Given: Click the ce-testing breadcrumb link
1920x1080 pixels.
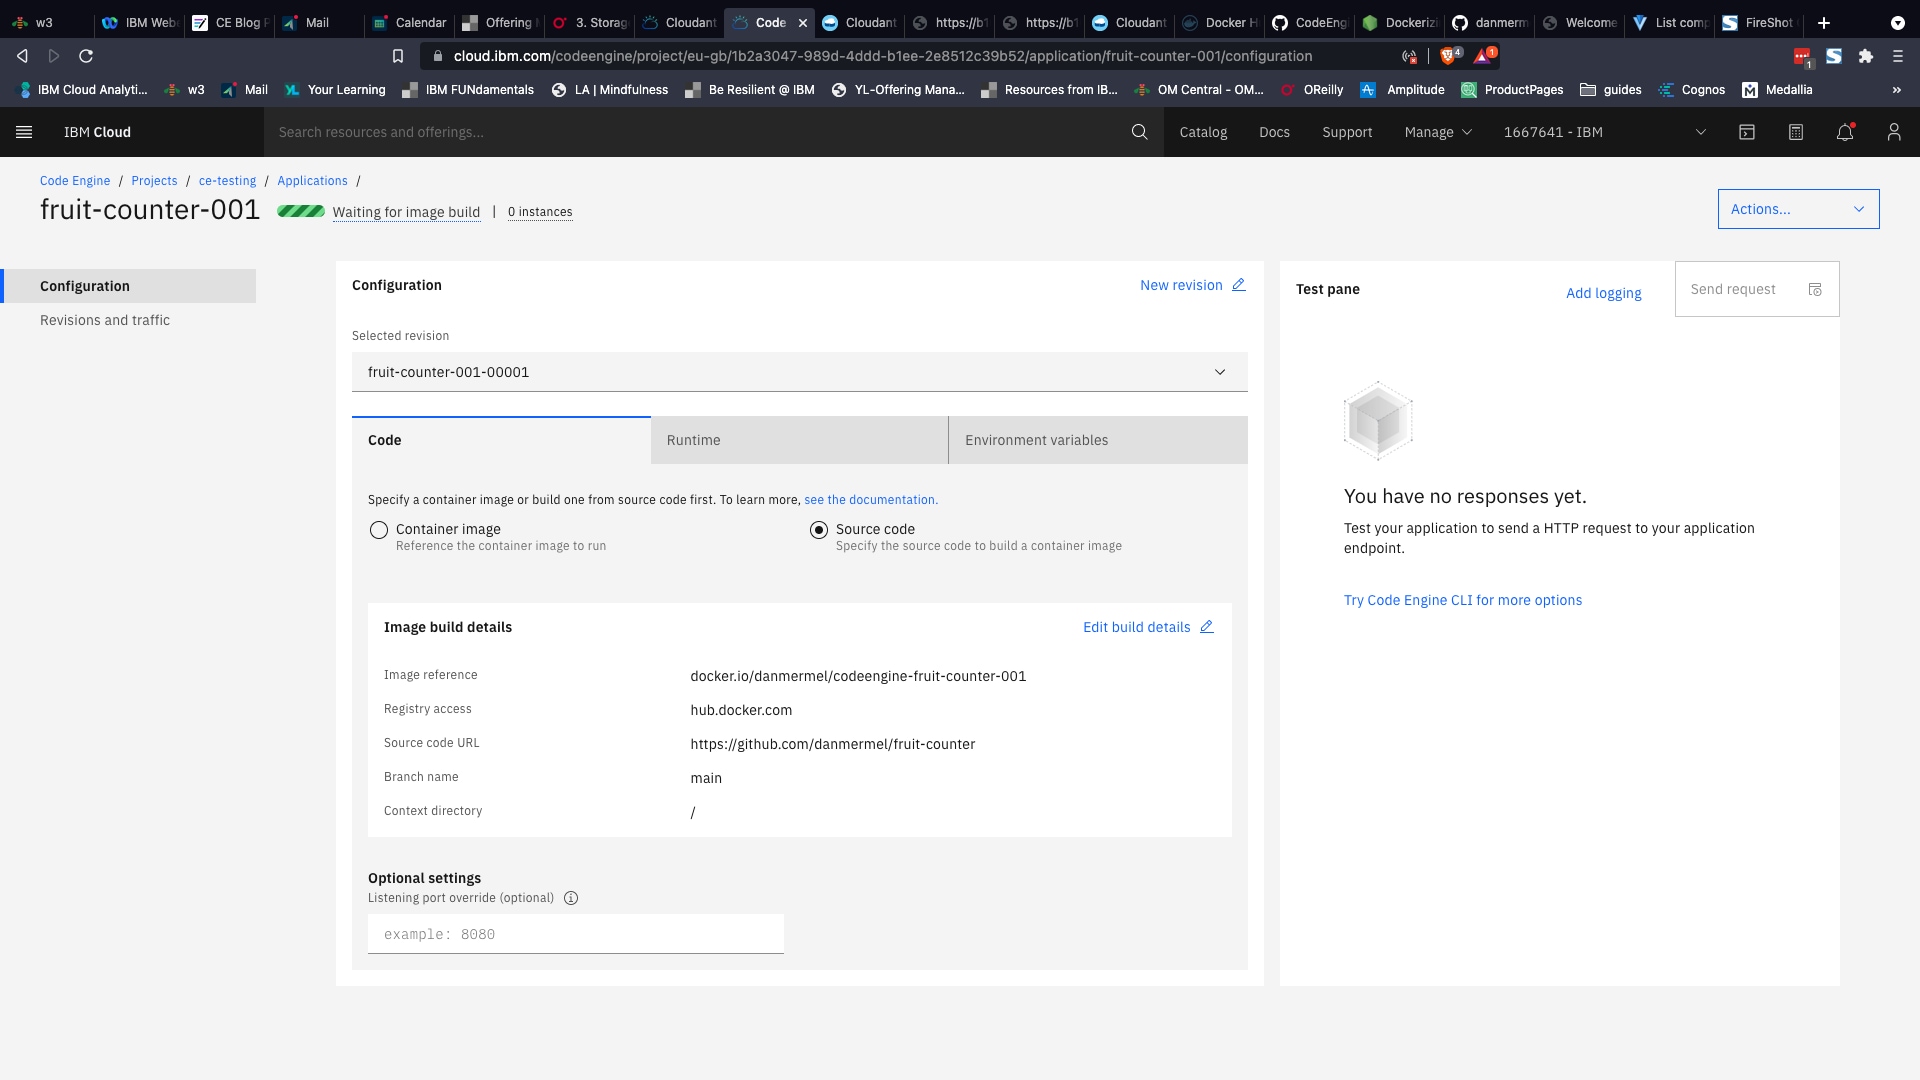Looking at the screenshot, I should pyautogui.click(x=227, y=181).
